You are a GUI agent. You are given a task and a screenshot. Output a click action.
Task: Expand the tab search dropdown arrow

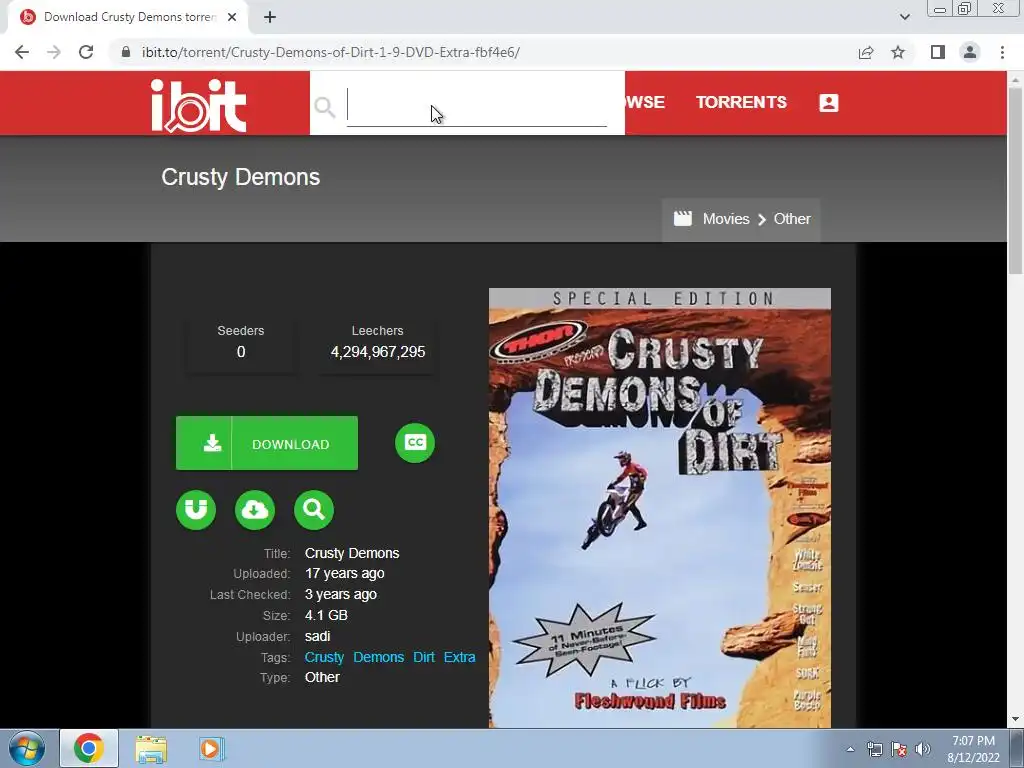click(904, 17)
